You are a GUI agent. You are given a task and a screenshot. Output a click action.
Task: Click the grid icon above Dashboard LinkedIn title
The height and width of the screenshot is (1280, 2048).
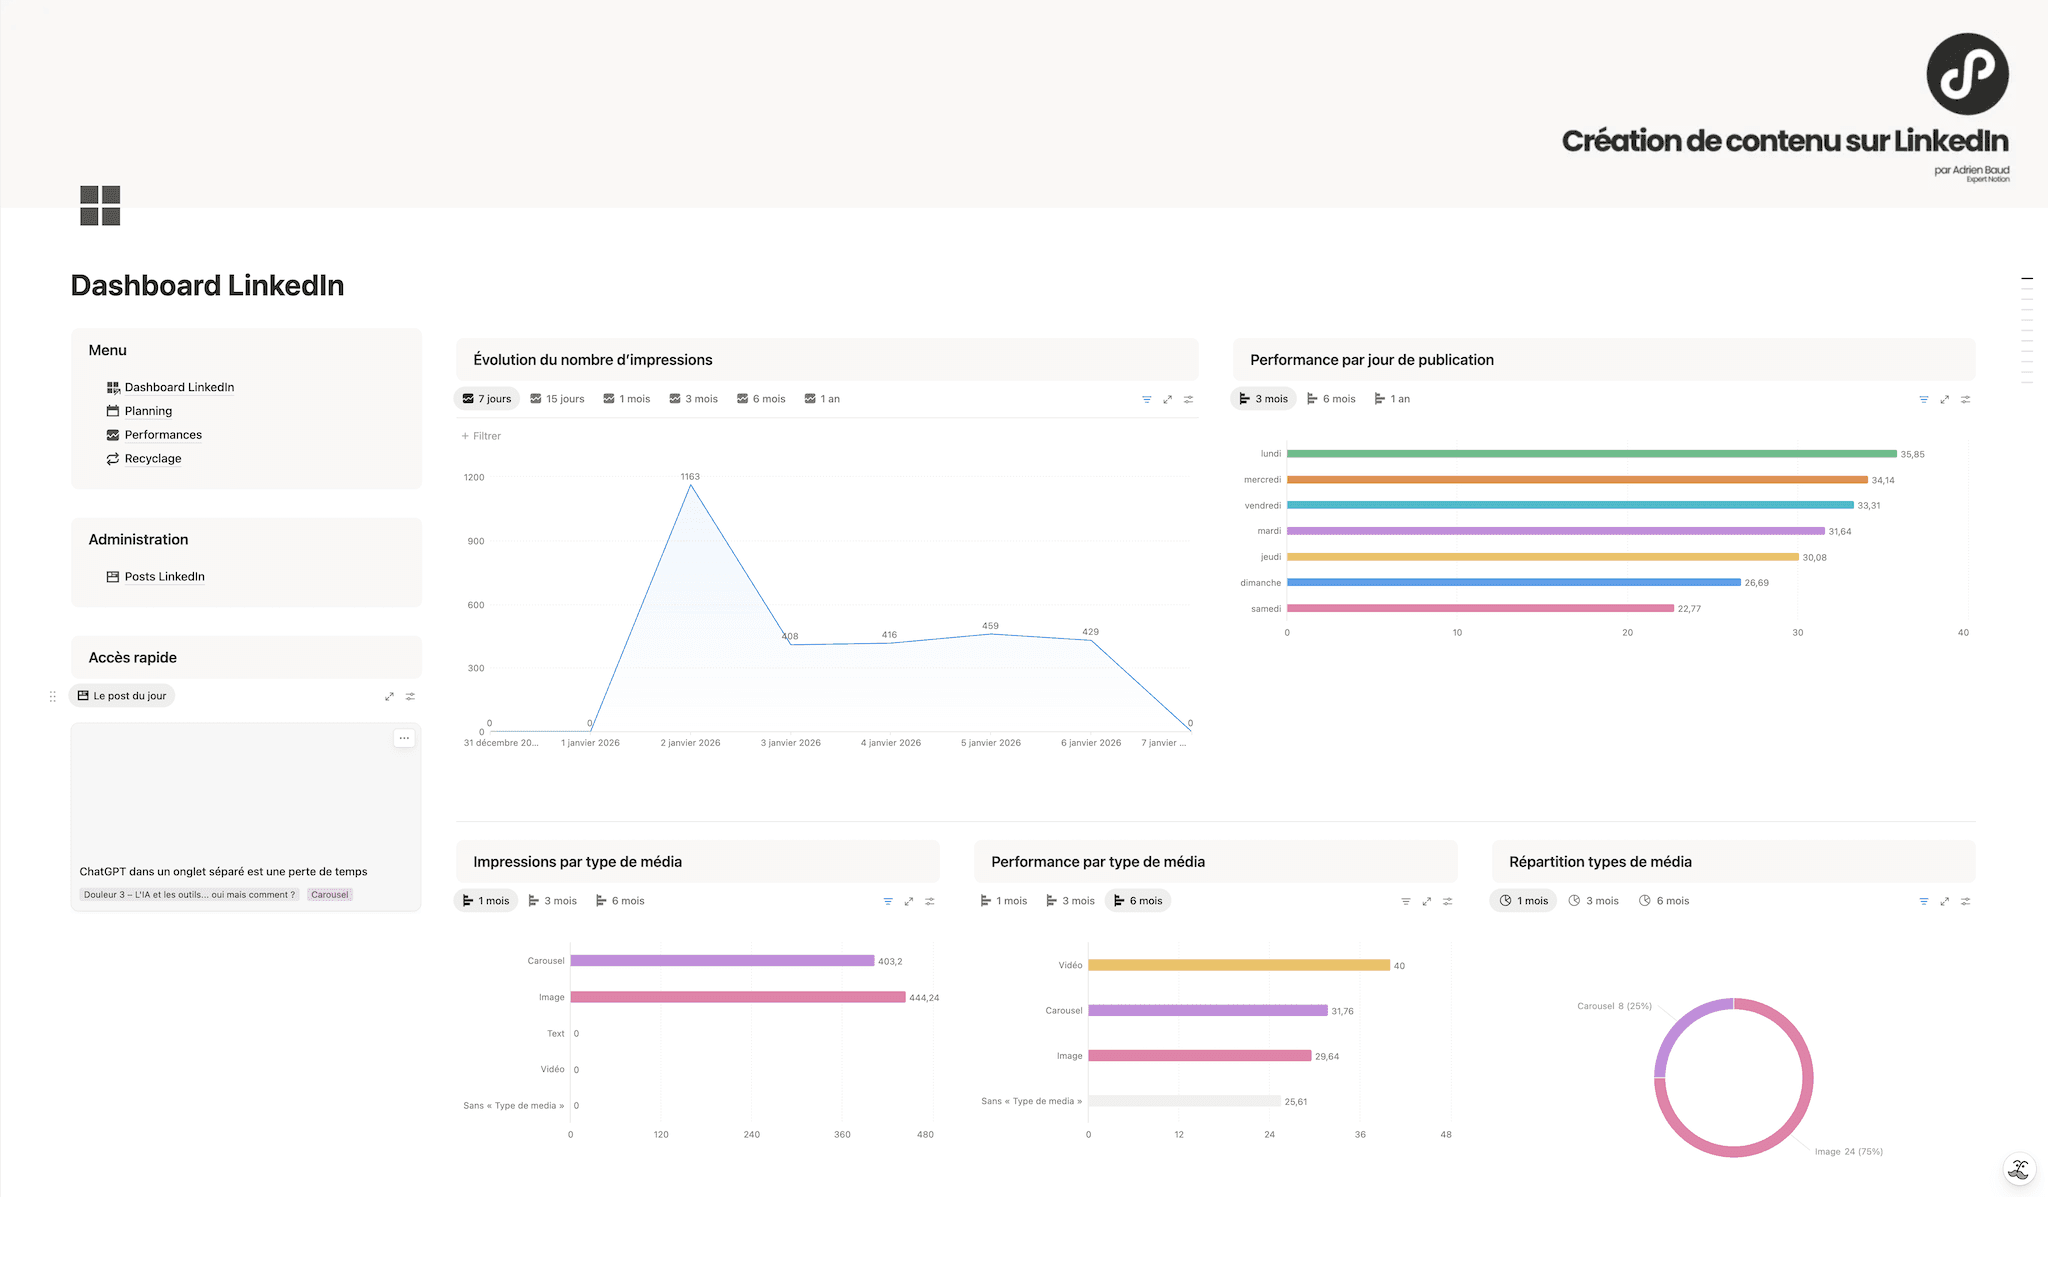coord(99,205)
